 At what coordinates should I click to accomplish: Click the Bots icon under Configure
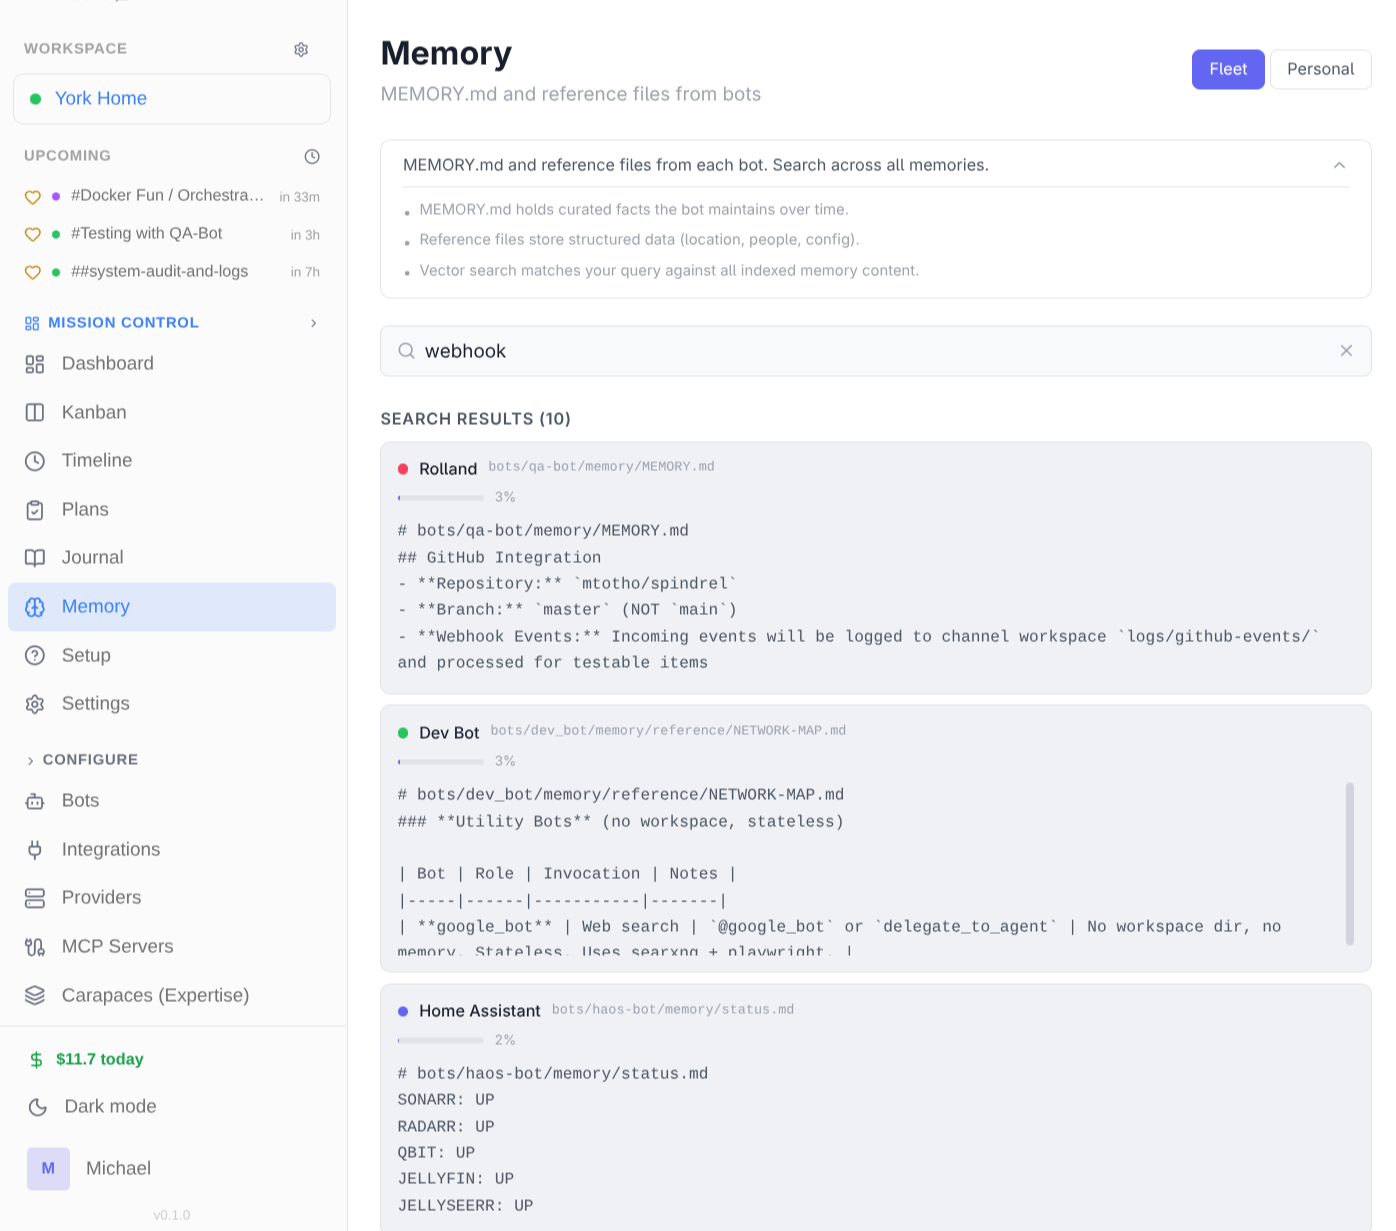click(x=35, y=800)
